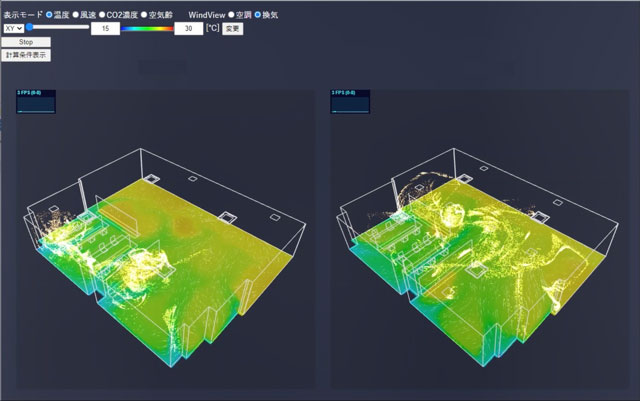Open the XY plane dropdown

coord(13,29)
